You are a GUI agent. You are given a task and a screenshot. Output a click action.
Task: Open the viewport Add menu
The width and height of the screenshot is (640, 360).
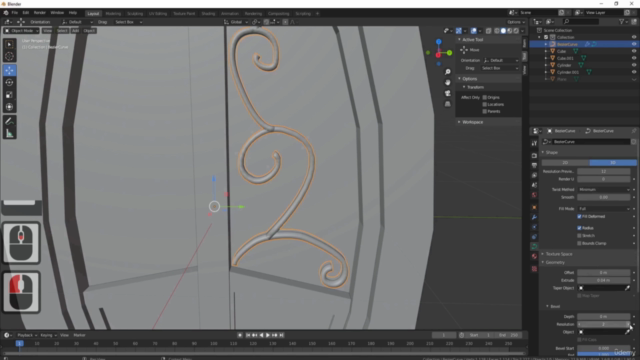pos(75,31)
